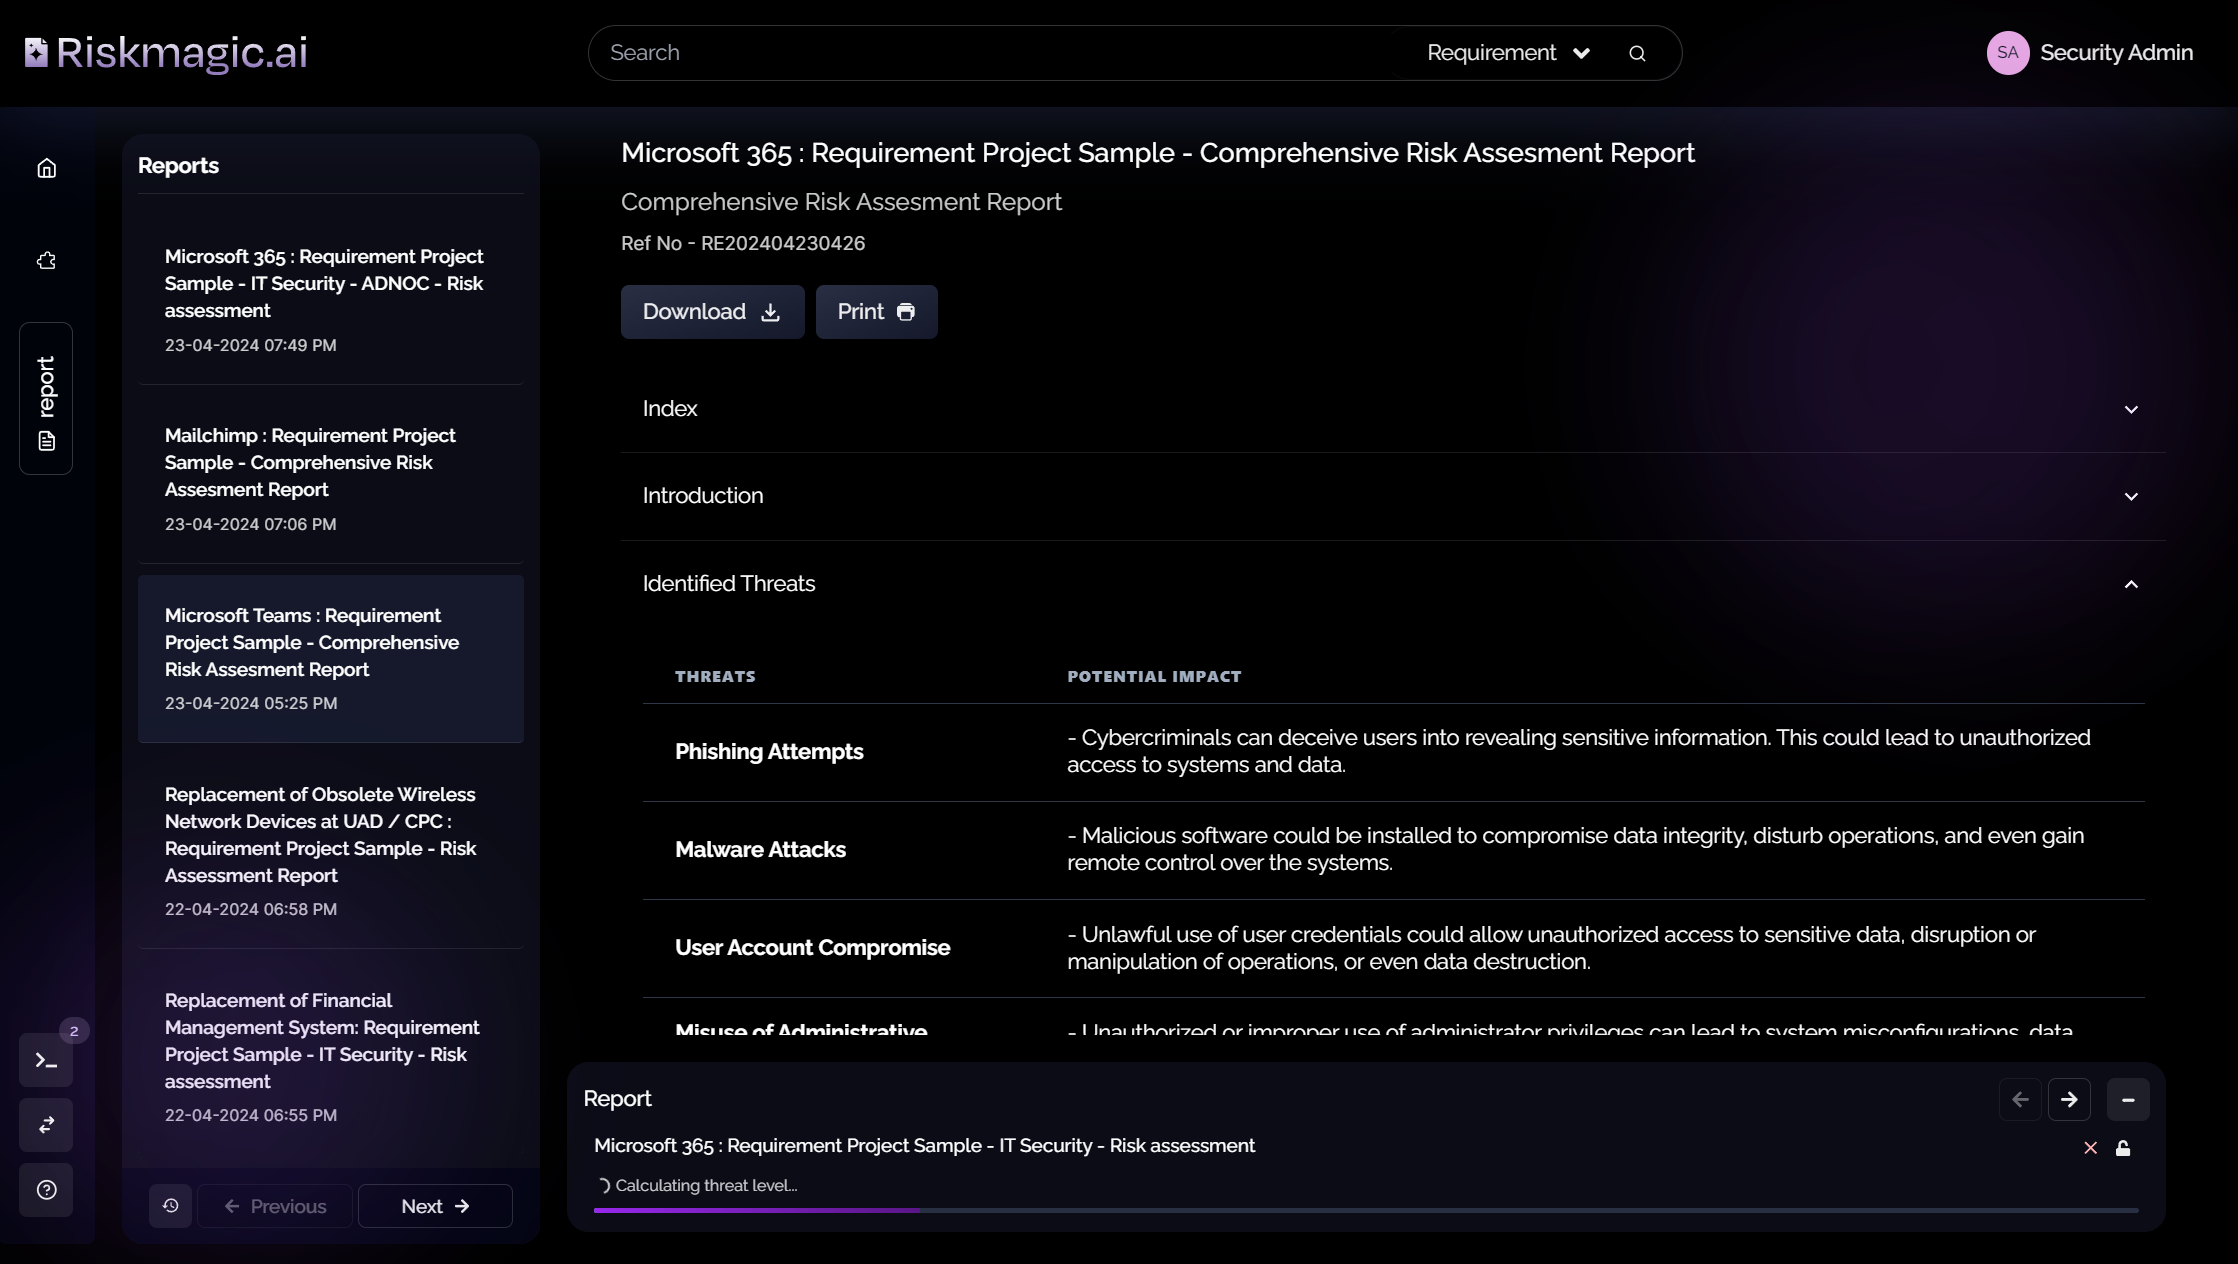Select the Microsoft Teams report entry

click(330, 659)
